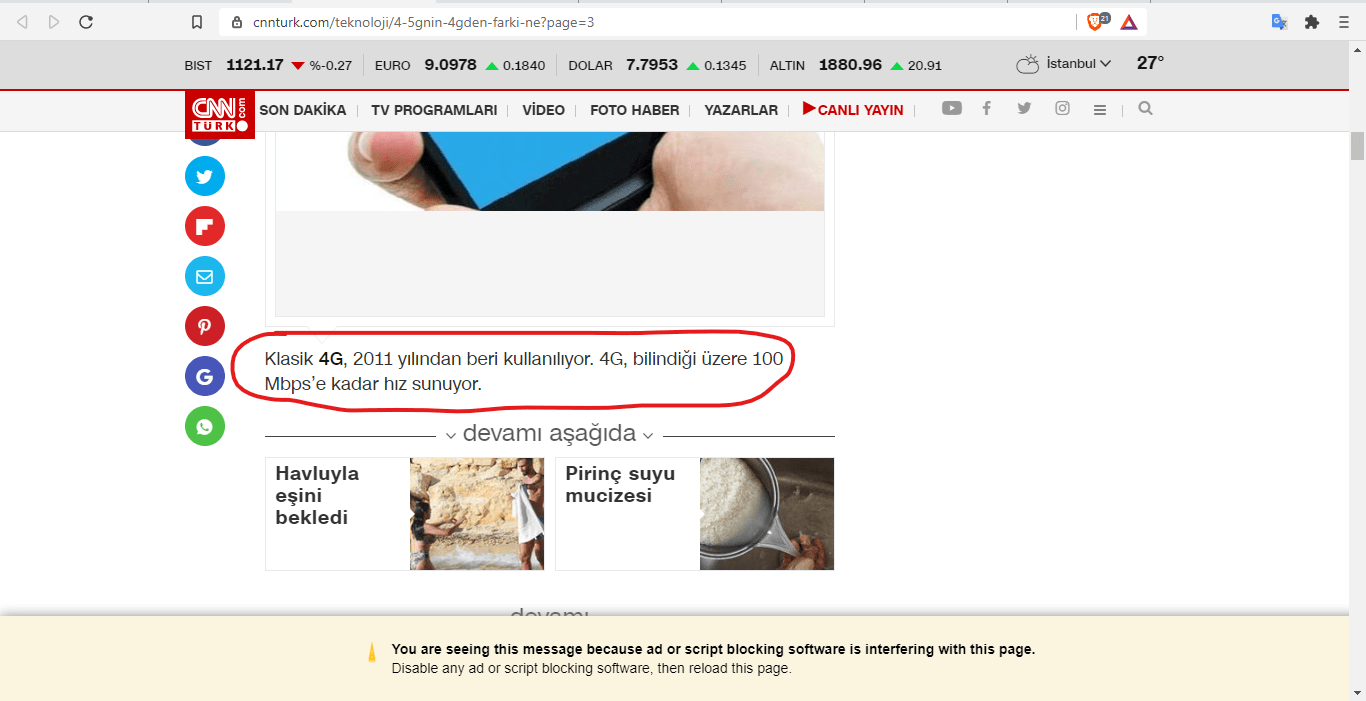The width and height of the screenshot is (1366, 701).
Task: Open the VİDEO menu item
Action: tap(543, 110)
